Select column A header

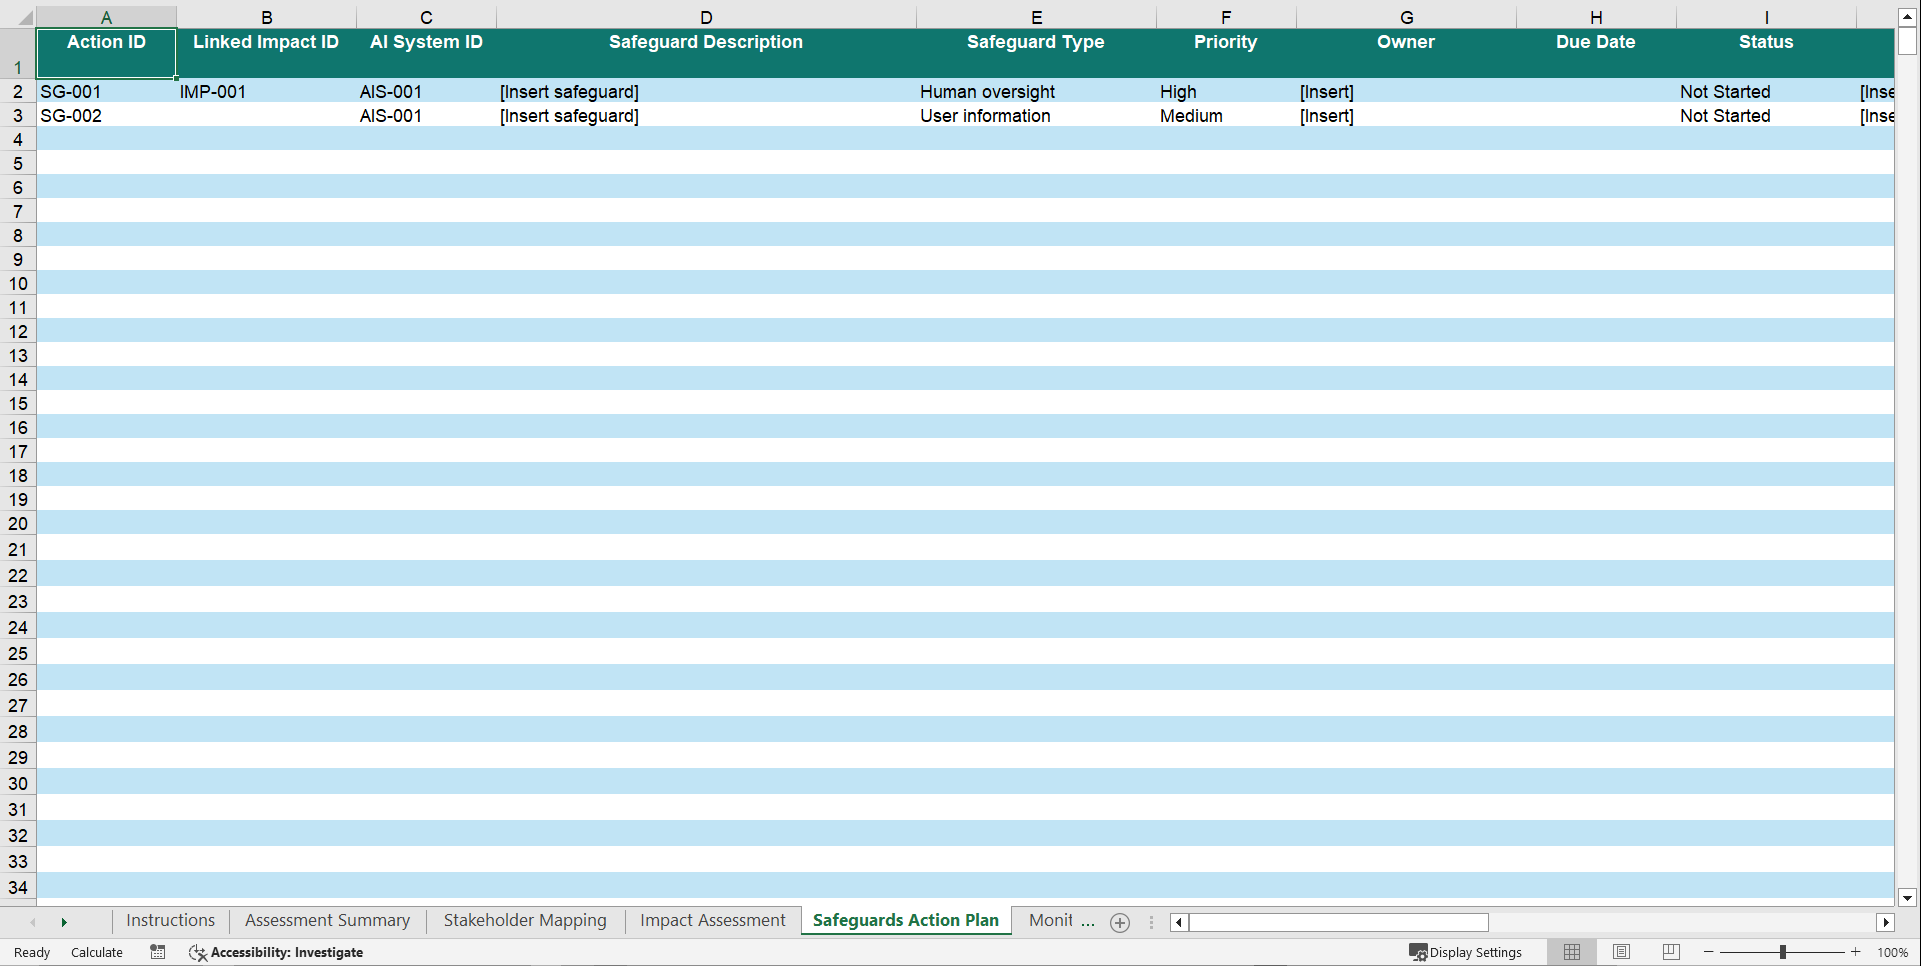coord(106,17)
